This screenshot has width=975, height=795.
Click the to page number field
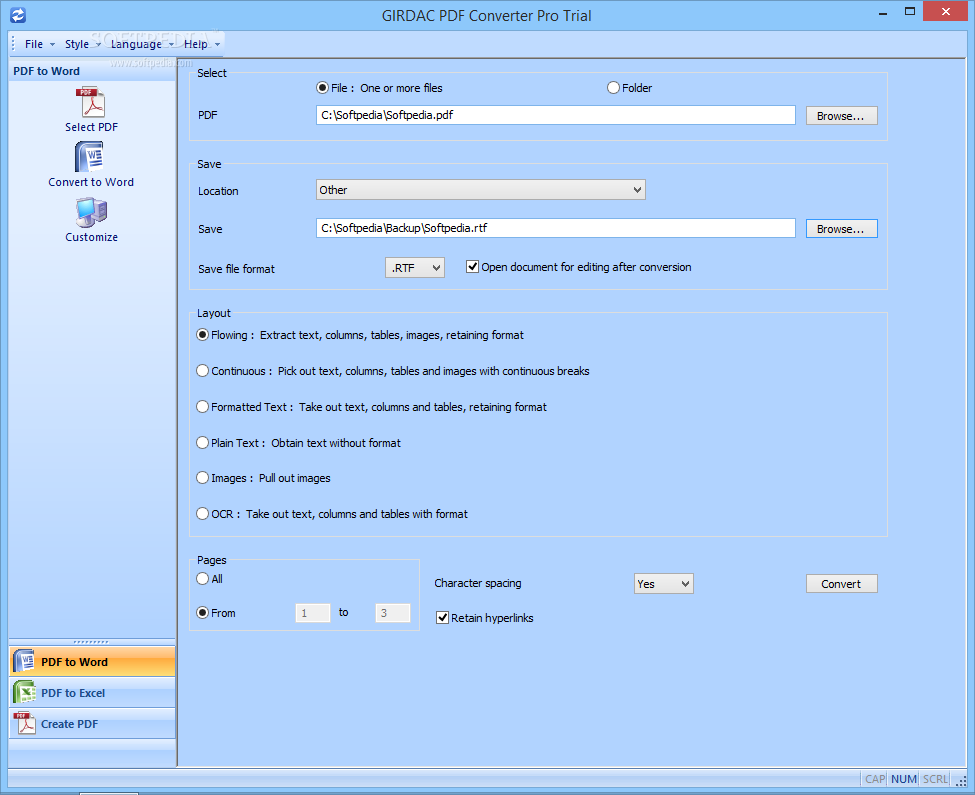[392, 613]
